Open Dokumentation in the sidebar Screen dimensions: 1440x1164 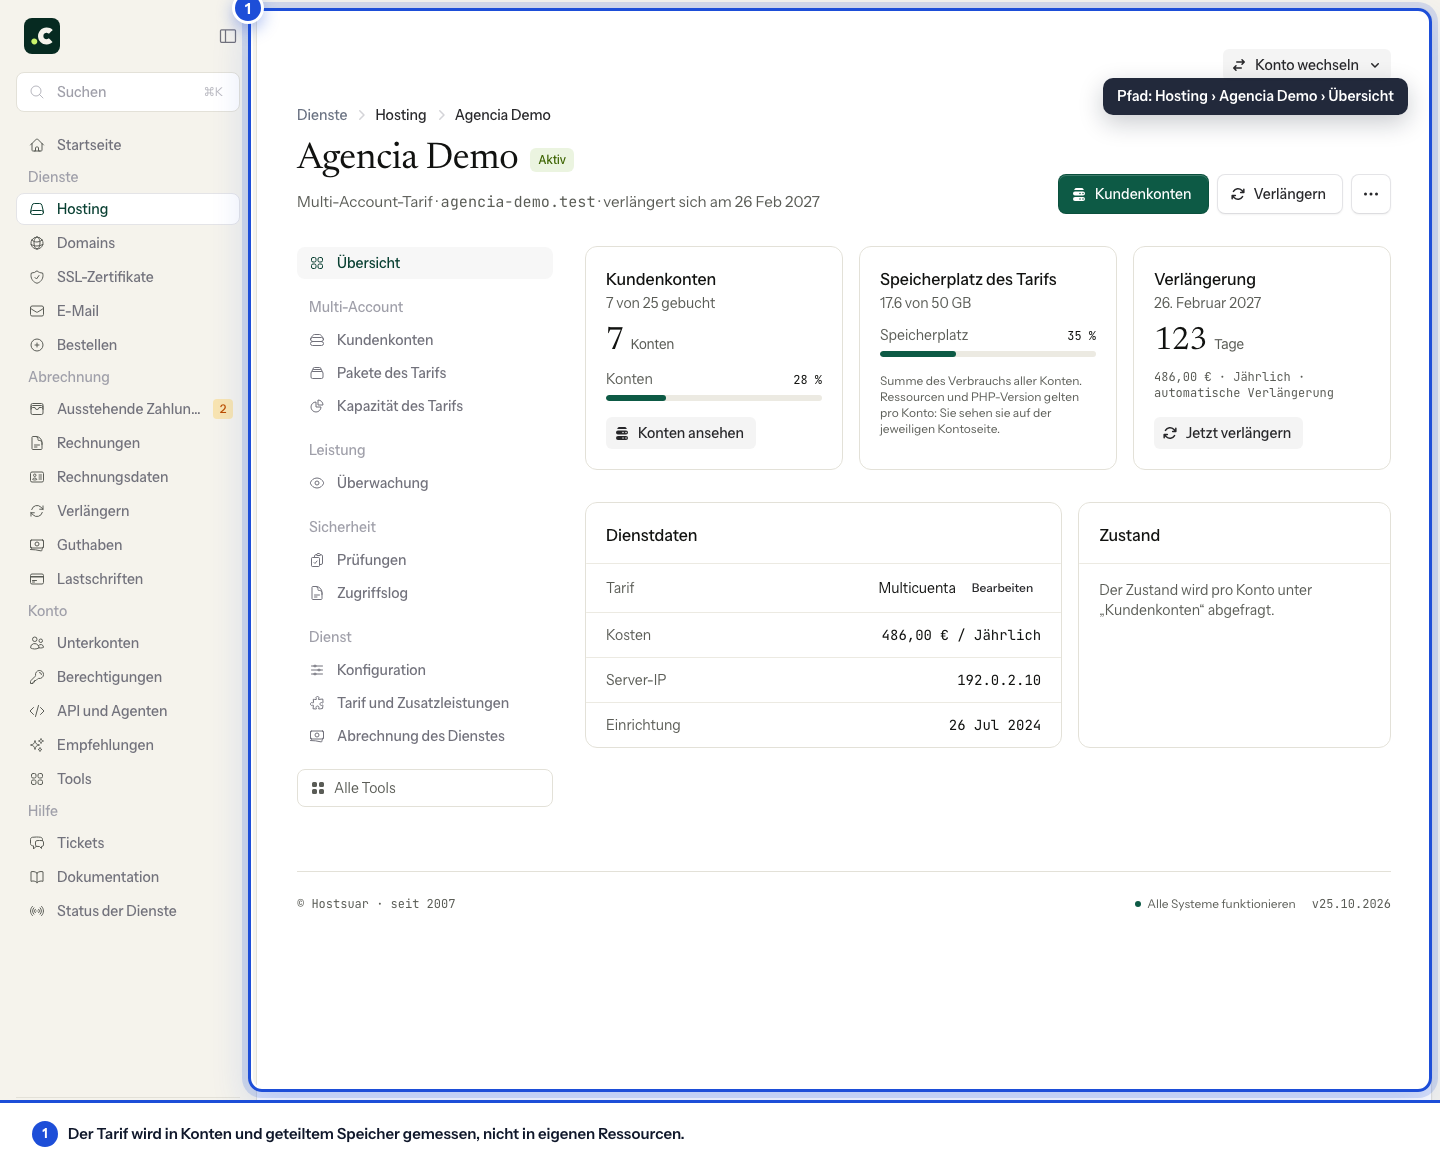[128, 877]
